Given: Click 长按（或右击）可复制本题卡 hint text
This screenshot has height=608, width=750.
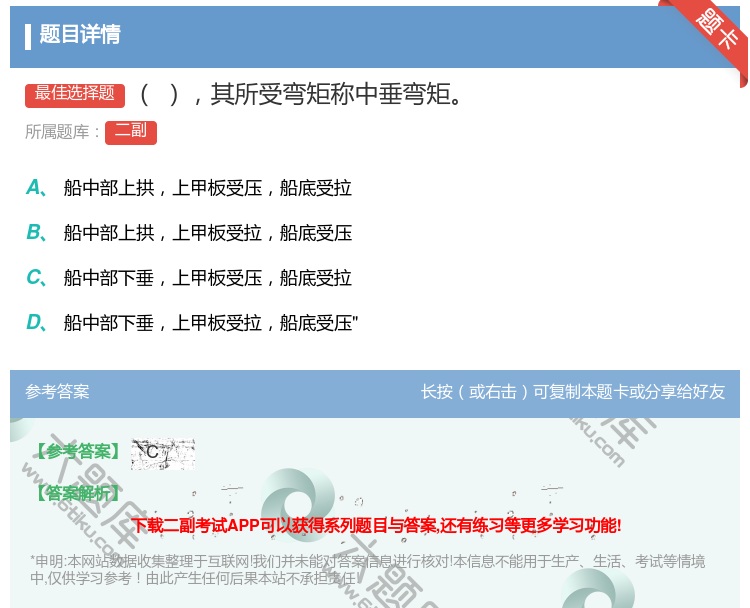Looking at the screenshot, I should [x=573, y=392].
